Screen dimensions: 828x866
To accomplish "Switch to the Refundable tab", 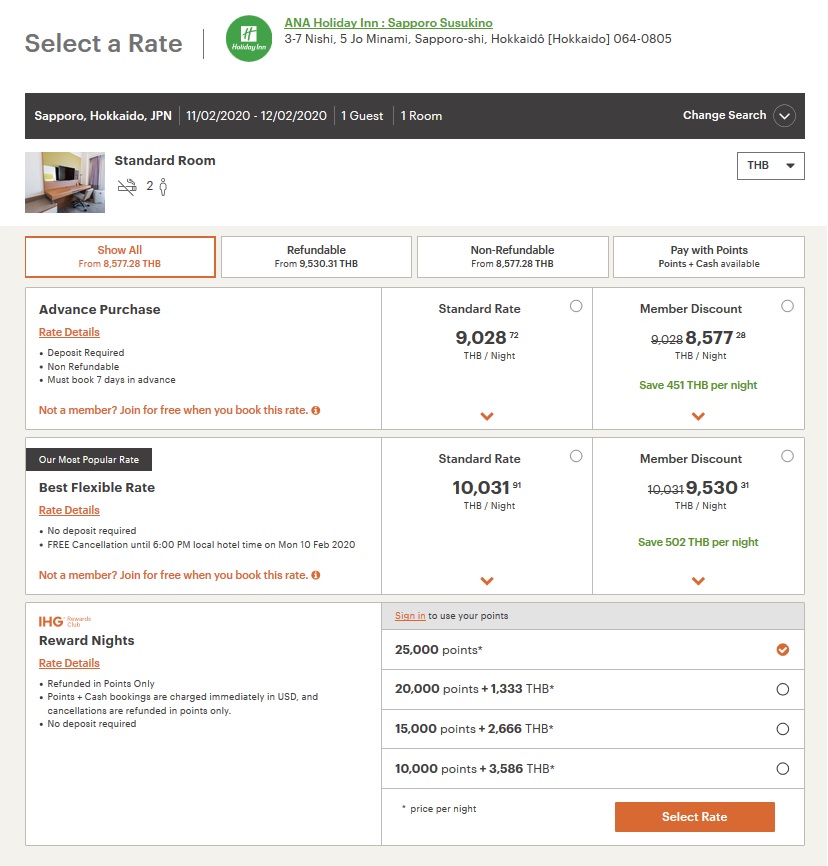I will (x=316, y=257).
